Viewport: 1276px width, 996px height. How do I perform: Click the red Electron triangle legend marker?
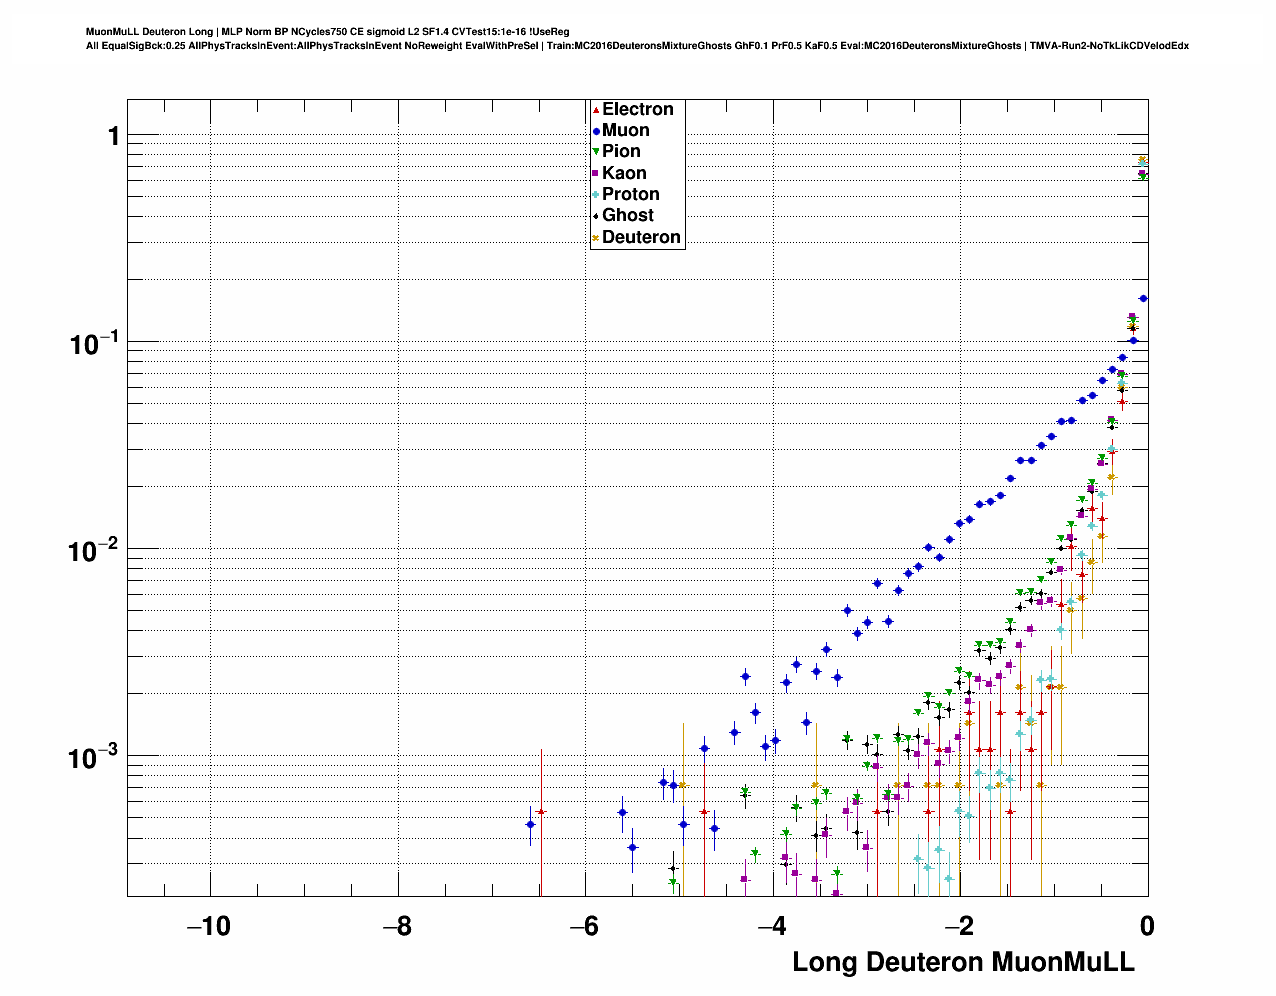[596, 110]
